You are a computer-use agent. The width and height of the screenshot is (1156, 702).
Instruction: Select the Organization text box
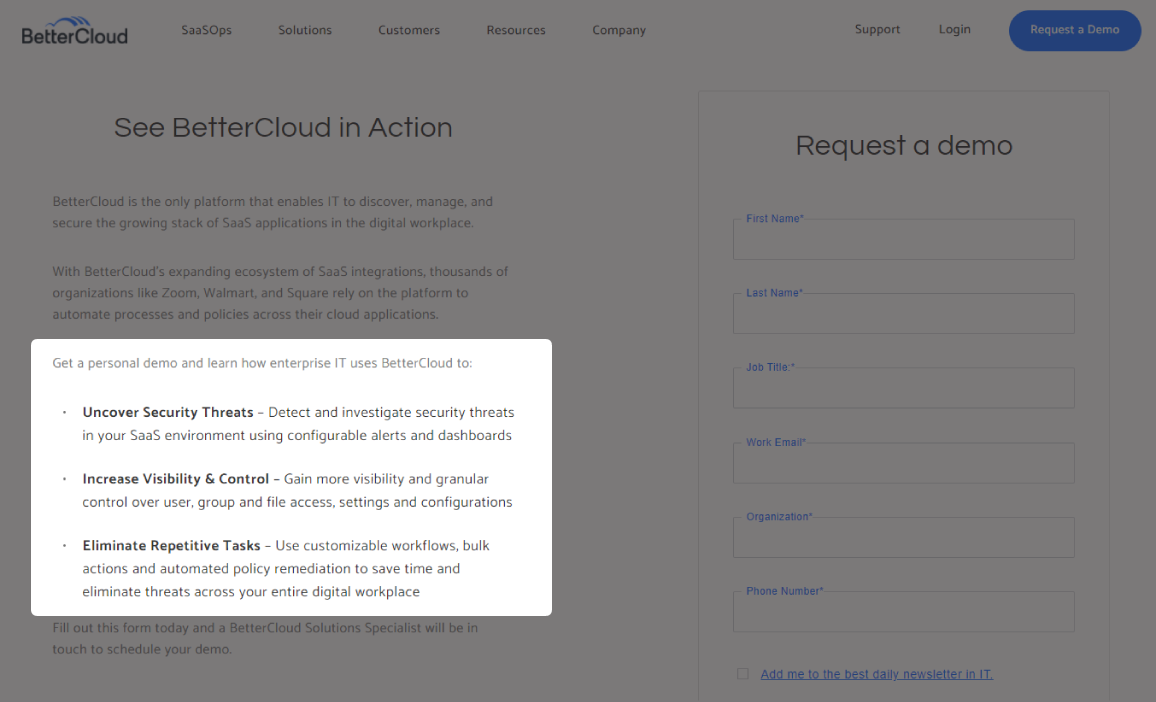point(903,538)
